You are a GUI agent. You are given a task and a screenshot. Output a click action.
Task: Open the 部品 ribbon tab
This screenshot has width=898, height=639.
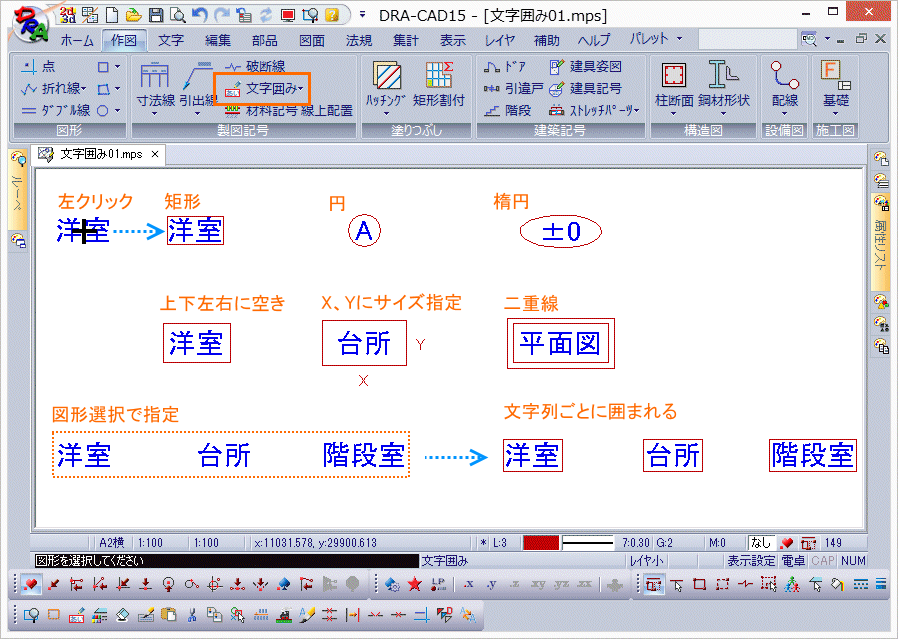click(265, 40)
